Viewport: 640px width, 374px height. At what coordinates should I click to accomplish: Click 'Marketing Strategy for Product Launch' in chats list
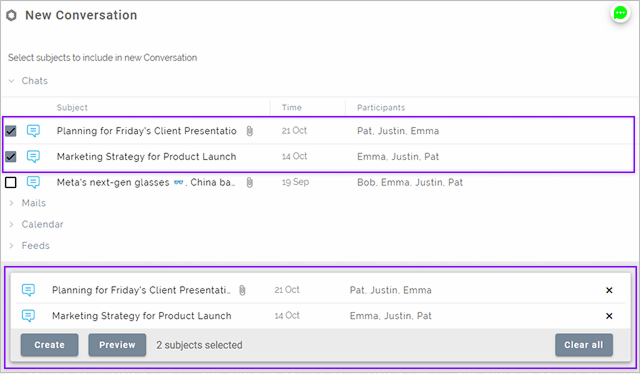coord(146,157)
